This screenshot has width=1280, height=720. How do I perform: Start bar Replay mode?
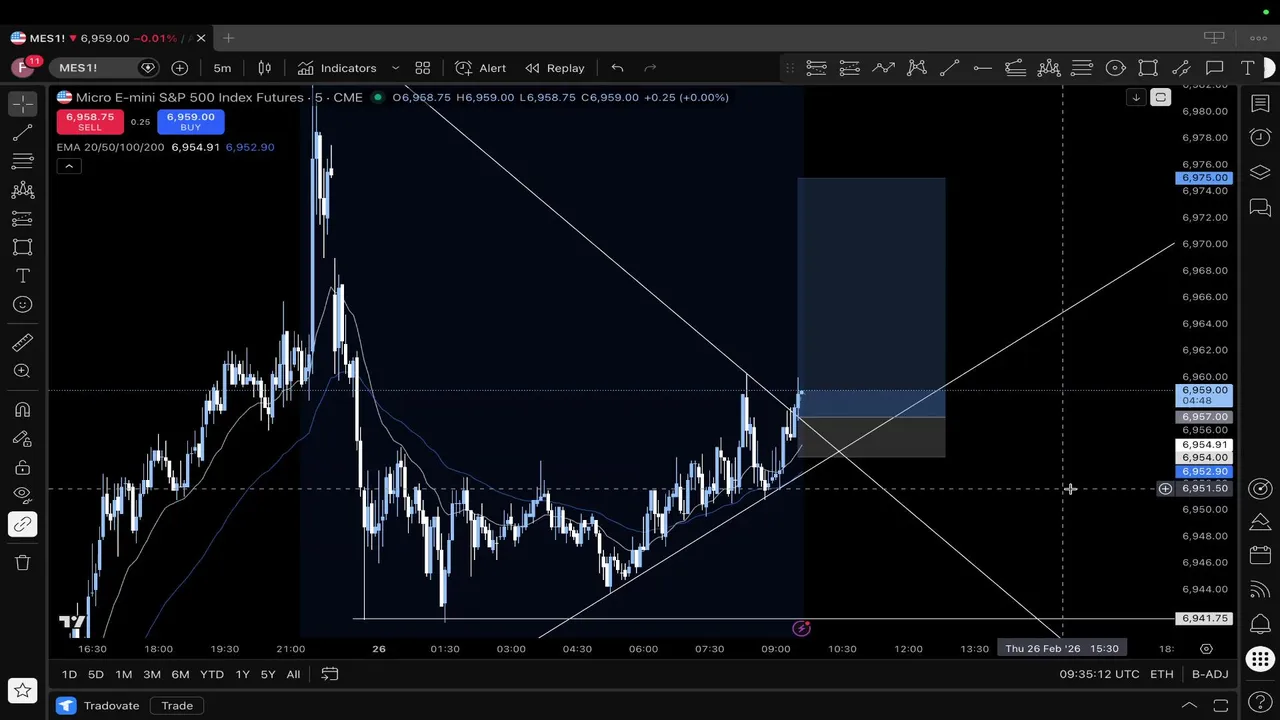555,68
